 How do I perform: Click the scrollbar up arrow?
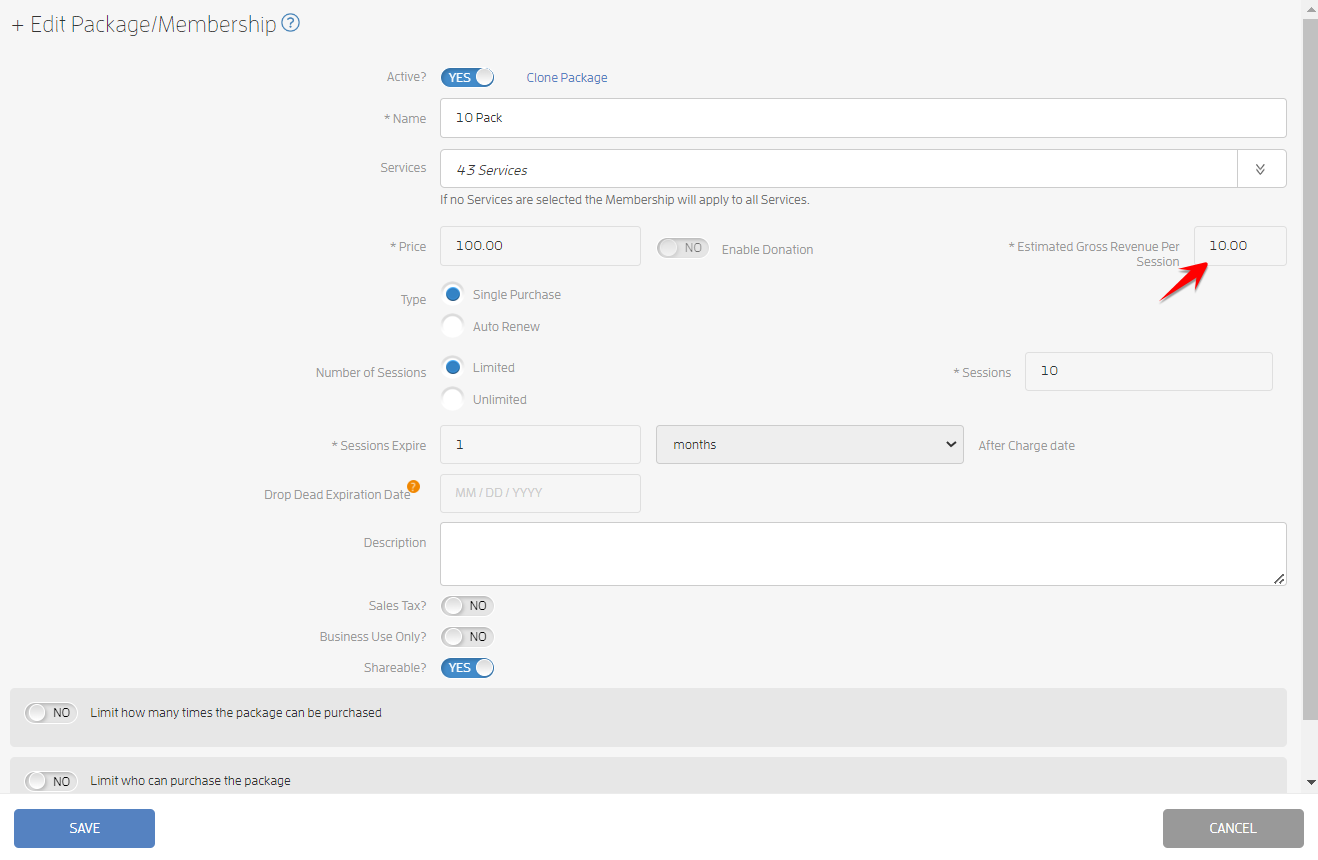click(1310, 8)
